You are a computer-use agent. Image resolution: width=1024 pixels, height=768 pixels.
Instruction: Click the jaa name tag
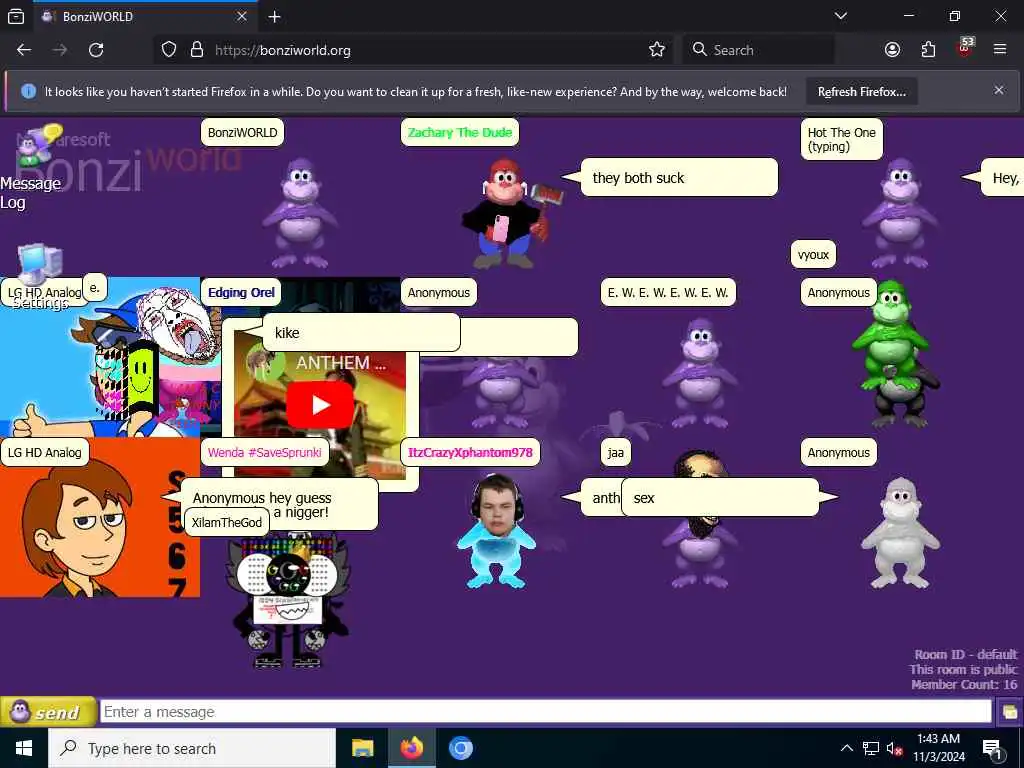click(x=616, y=453)
